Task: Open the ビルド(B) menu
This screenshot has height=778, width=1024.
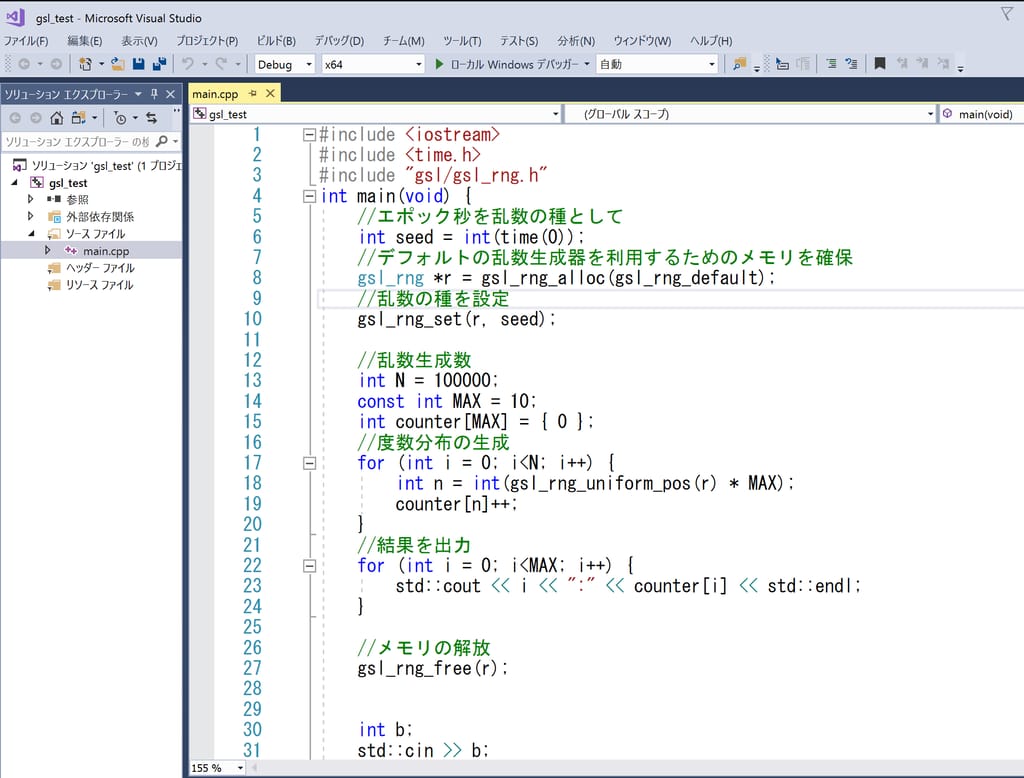Action: (276, 41)
